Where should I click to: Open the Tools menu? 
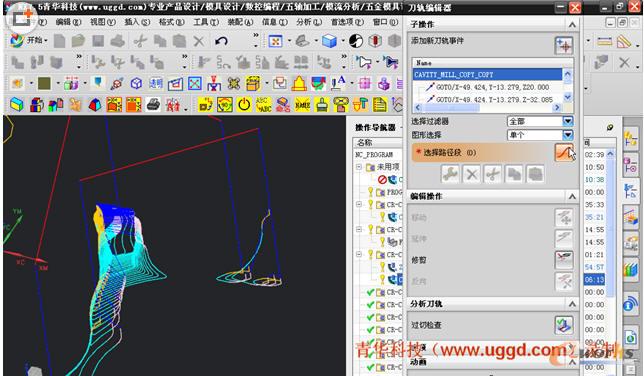[x=206, y=22]
